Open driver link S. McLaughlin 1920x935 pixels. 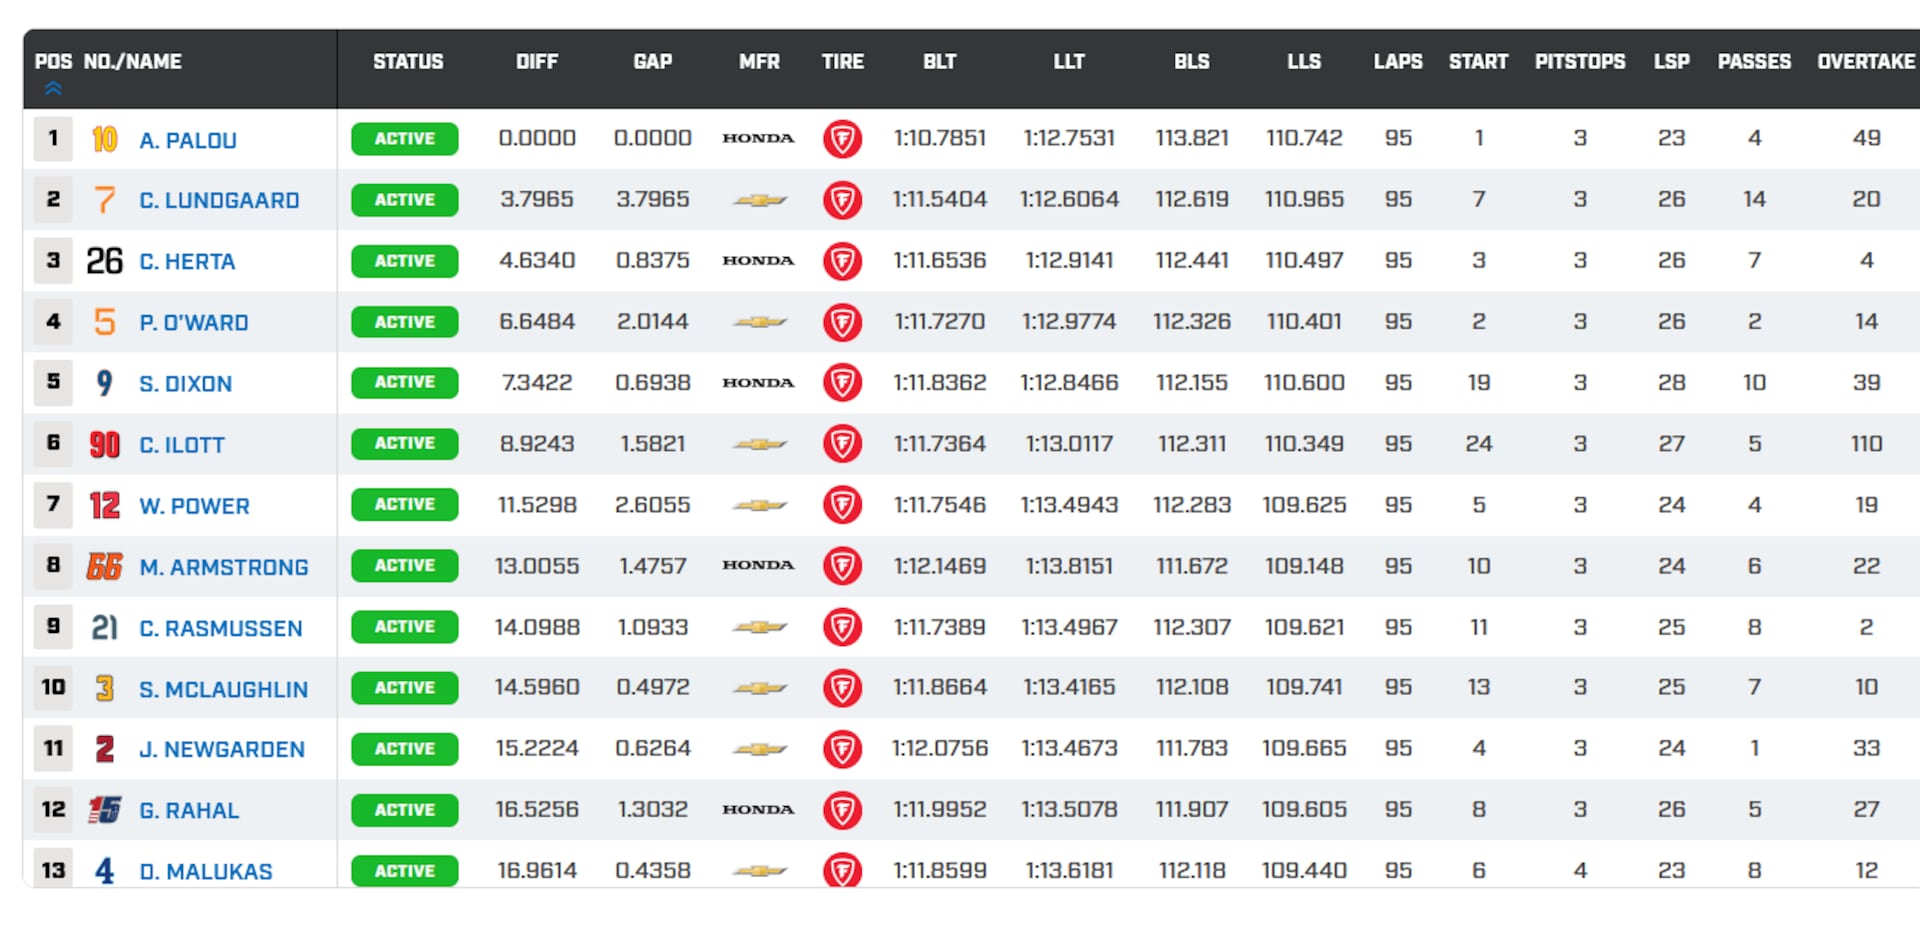223,689
